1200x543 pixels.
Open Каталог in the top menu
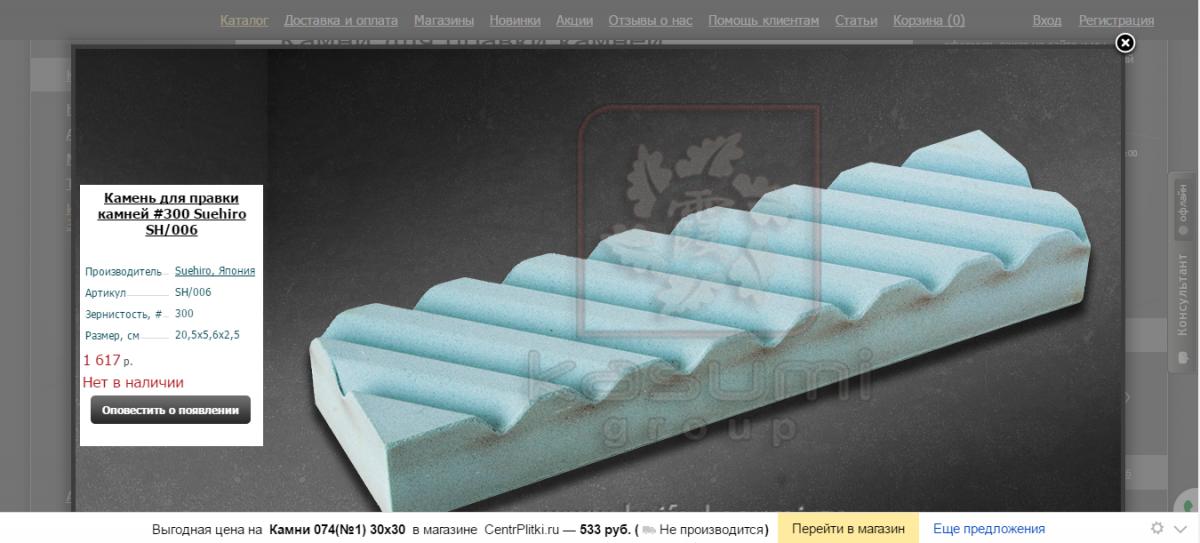[244, 20]
